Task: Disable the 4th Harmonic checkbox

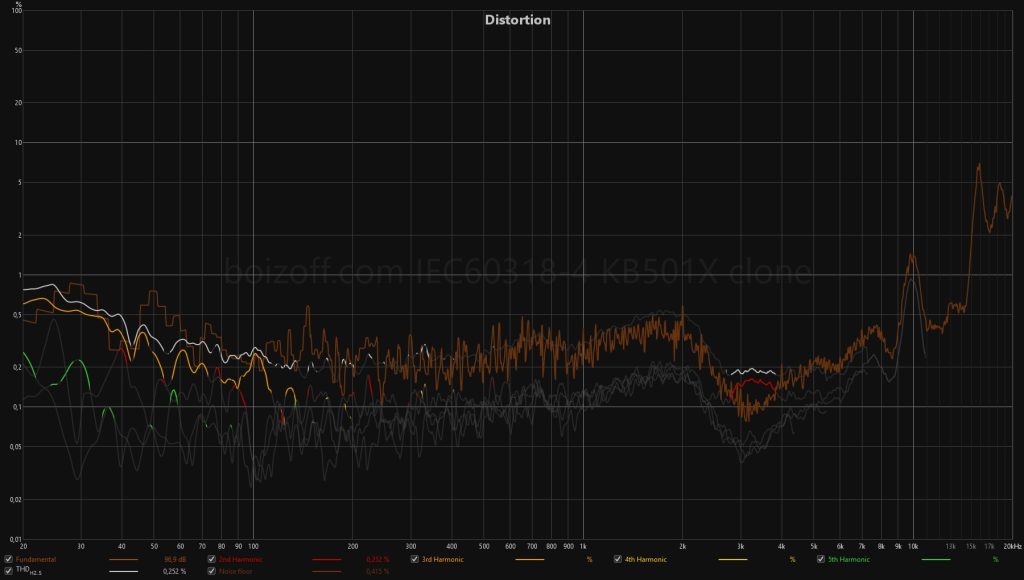Action: point(618,559)
